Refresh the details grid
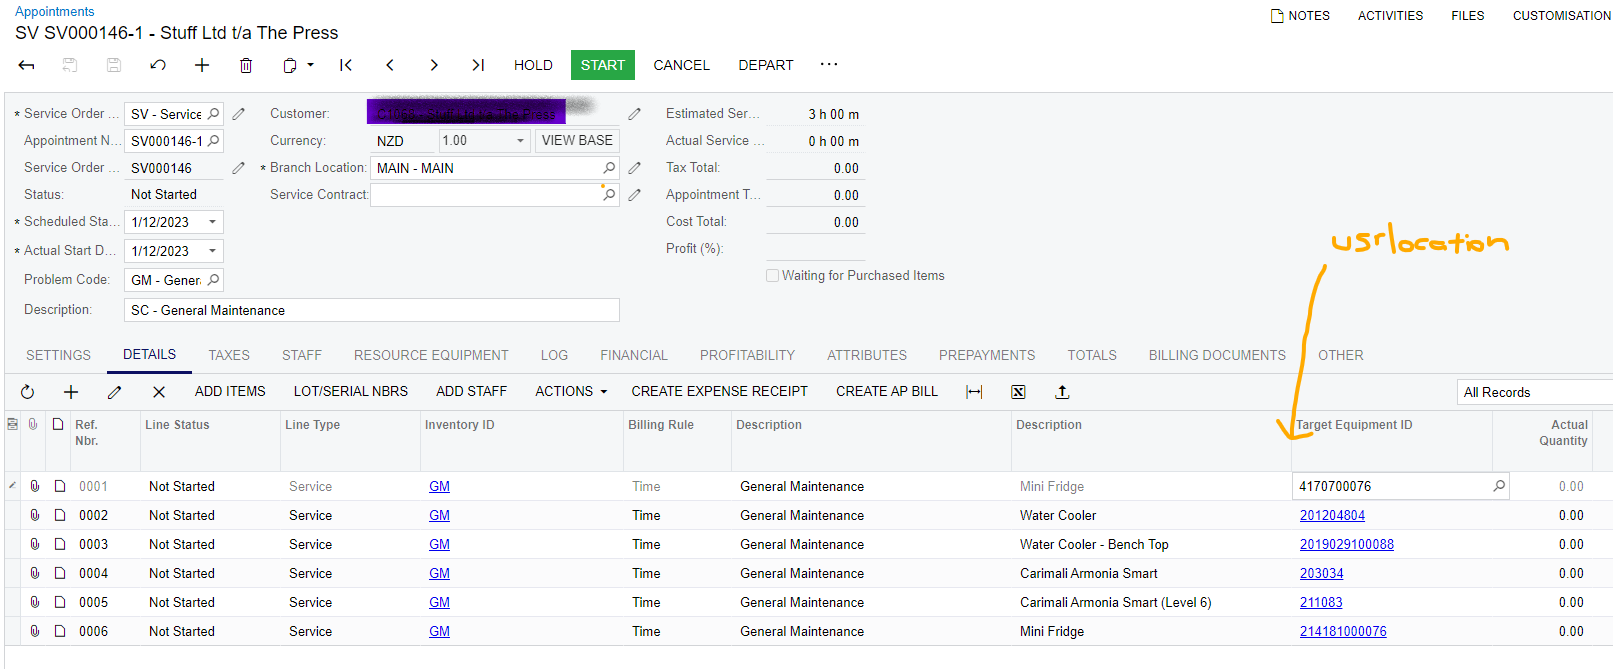Image resolution: width=1613 pixels, height=669 pixels. point(27,392)
